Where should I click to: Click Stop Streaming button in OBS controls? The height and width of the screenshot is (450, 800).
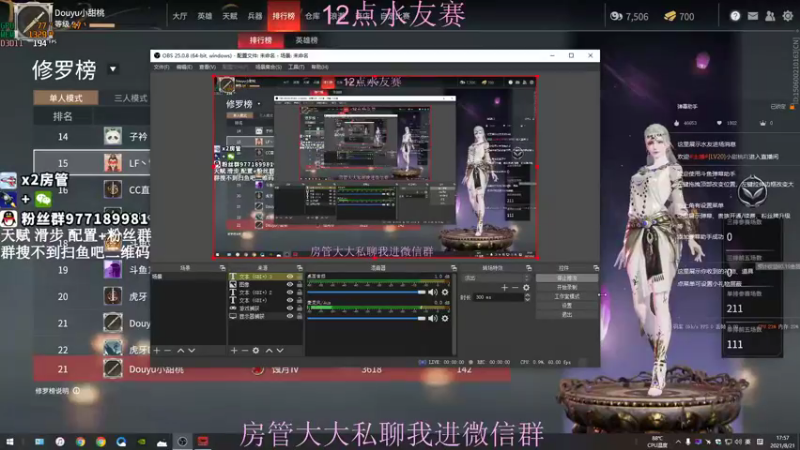tap(567, 278)
